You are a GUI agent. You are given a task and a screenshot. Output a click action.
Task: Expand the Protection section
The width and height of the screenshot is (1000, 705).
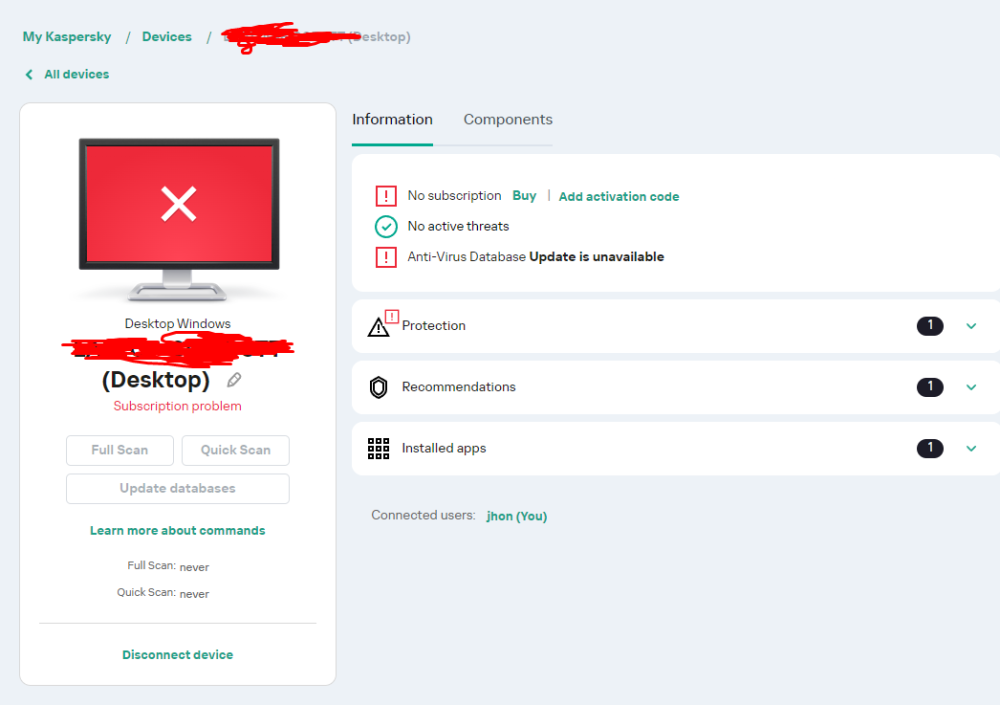(971, 325)
